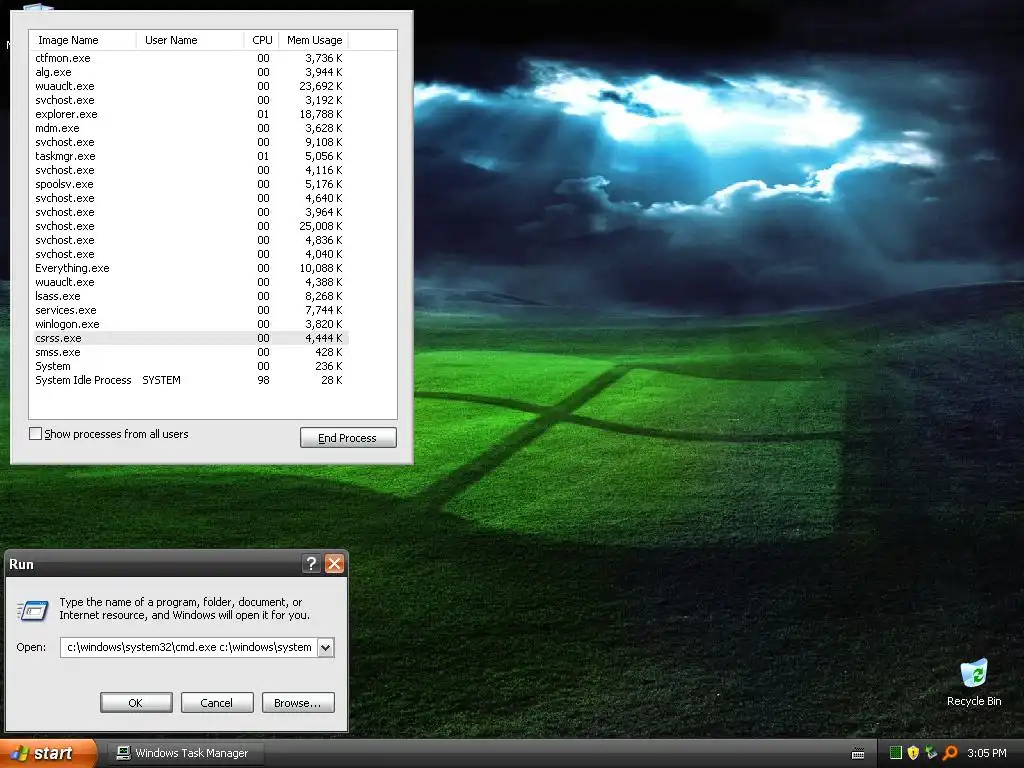Select svchost.exe using 9,108 K memory
The height and width of the screenshot is (768, 1024).
[x=190, y=142]
